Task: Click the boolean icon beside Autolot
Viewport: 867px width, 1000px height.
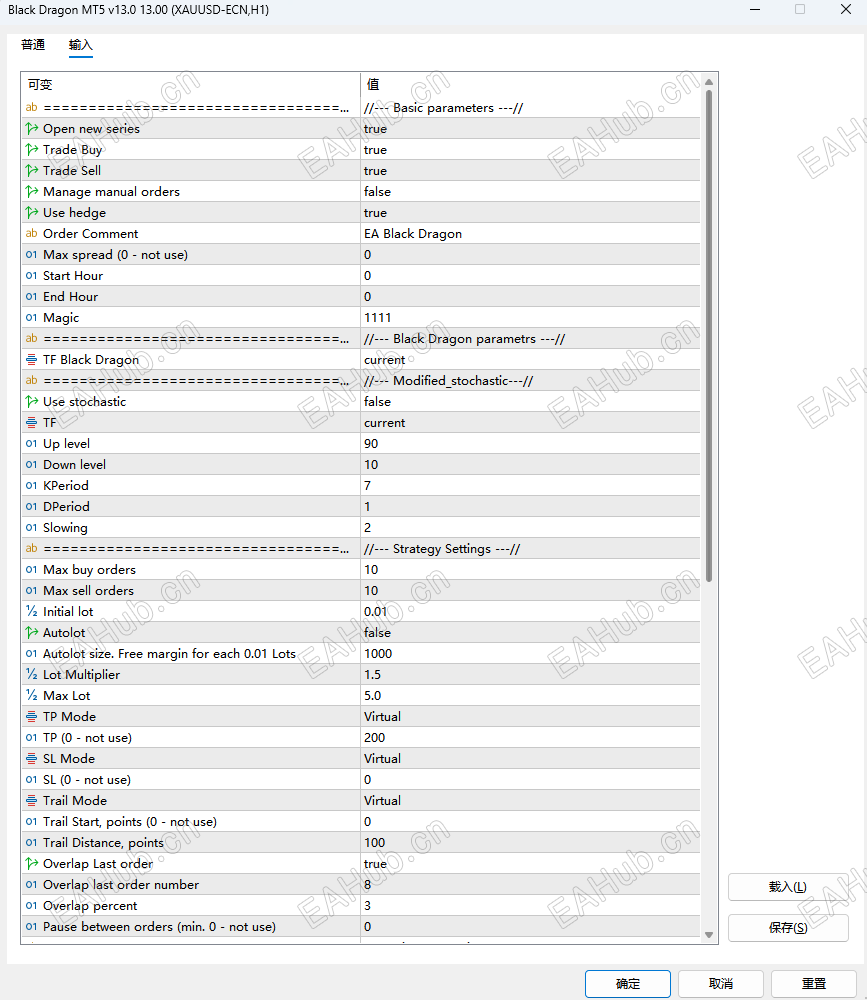Action: (x=32, y=633)
